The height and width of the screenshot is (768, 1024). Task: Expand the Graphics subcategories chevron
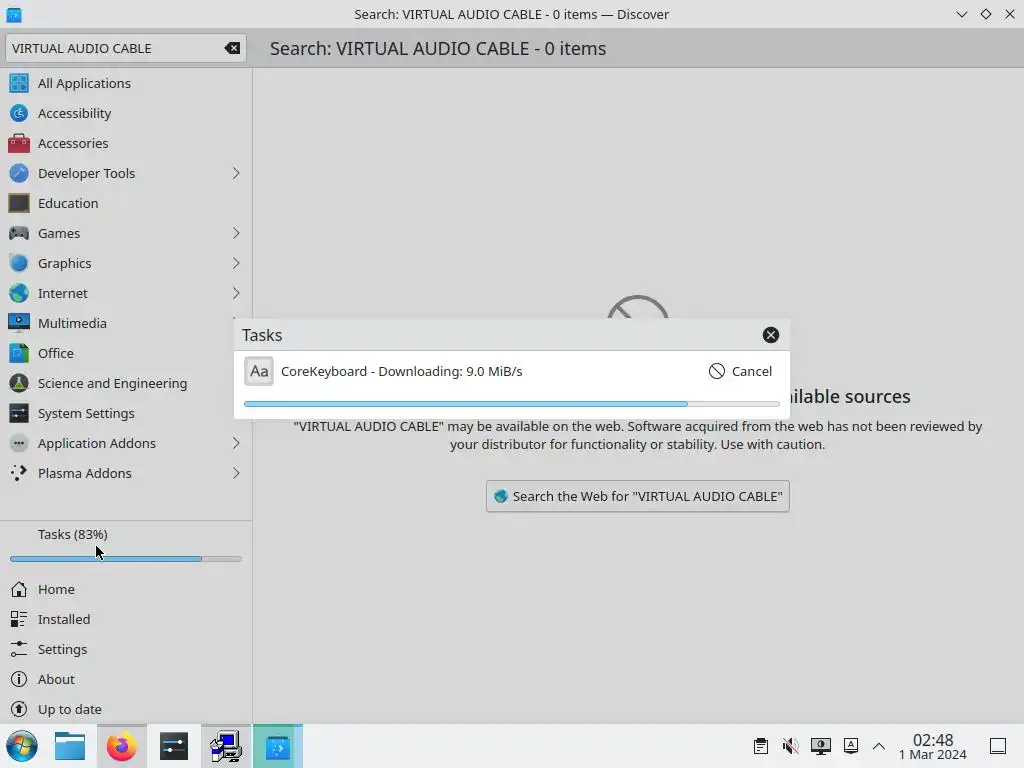pyautogui.click(x=236, y=263)
